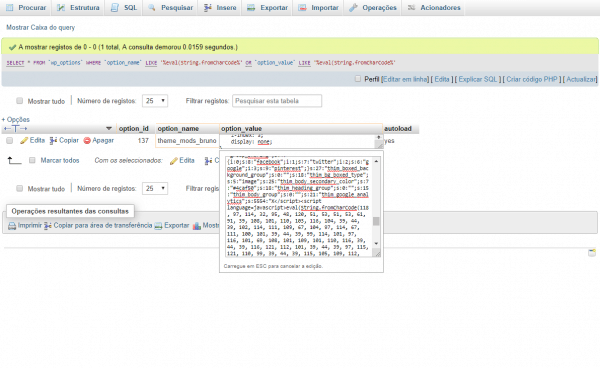
Task: Click the Pesquisar magnifier icon
Action: [152, 8]
